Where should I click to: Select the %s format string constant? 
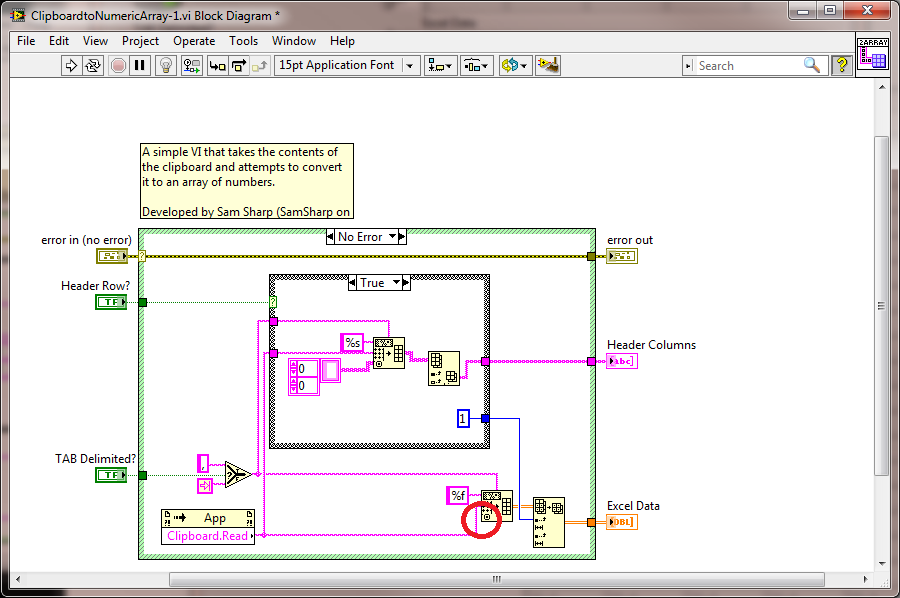[352, 343]
